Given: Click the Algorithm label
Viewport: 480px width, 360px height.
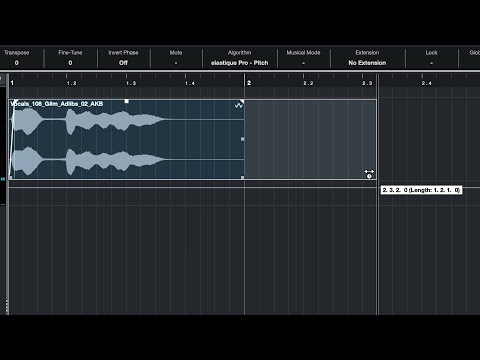Looking at the screenshot, I should click(x=239, y=53).
